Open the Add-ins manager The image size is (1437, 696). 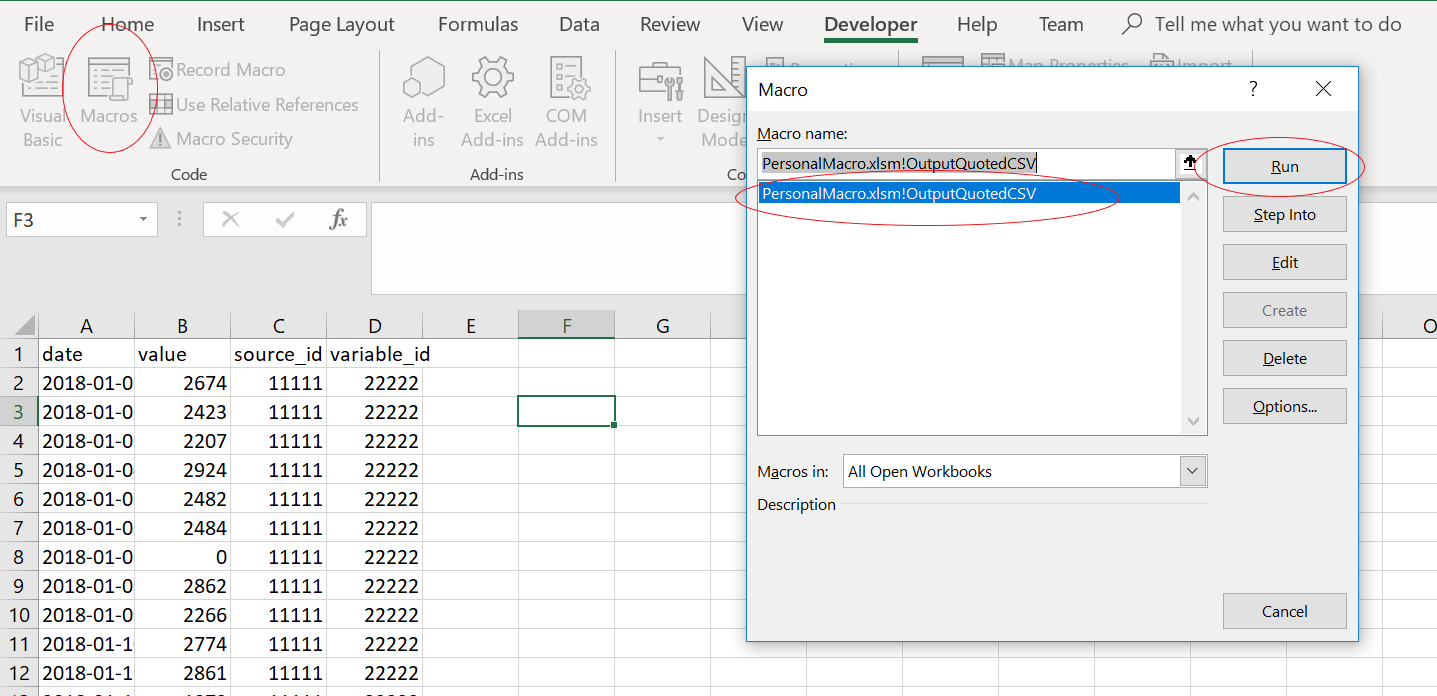(423, 101)
